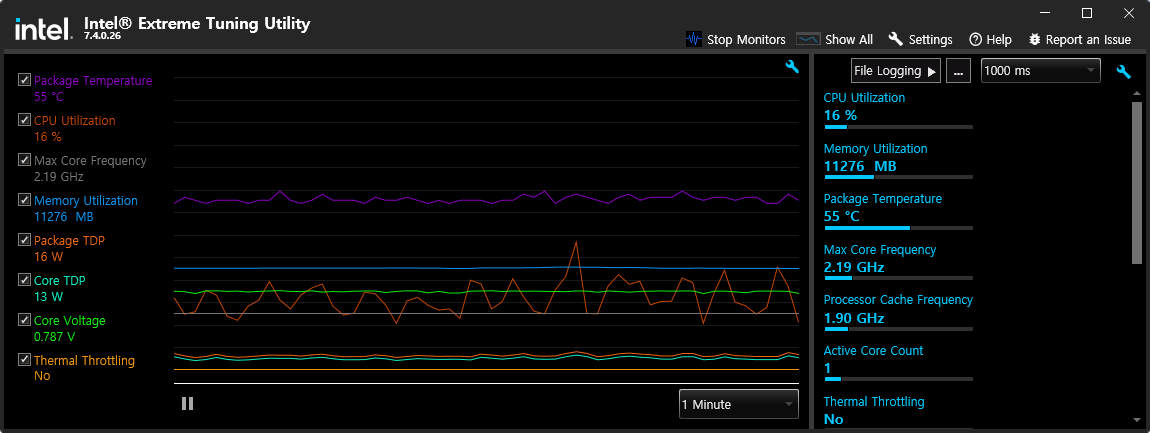Click the ellipsis browse button
Screen dimensions: 1150x433
[959, 71]
